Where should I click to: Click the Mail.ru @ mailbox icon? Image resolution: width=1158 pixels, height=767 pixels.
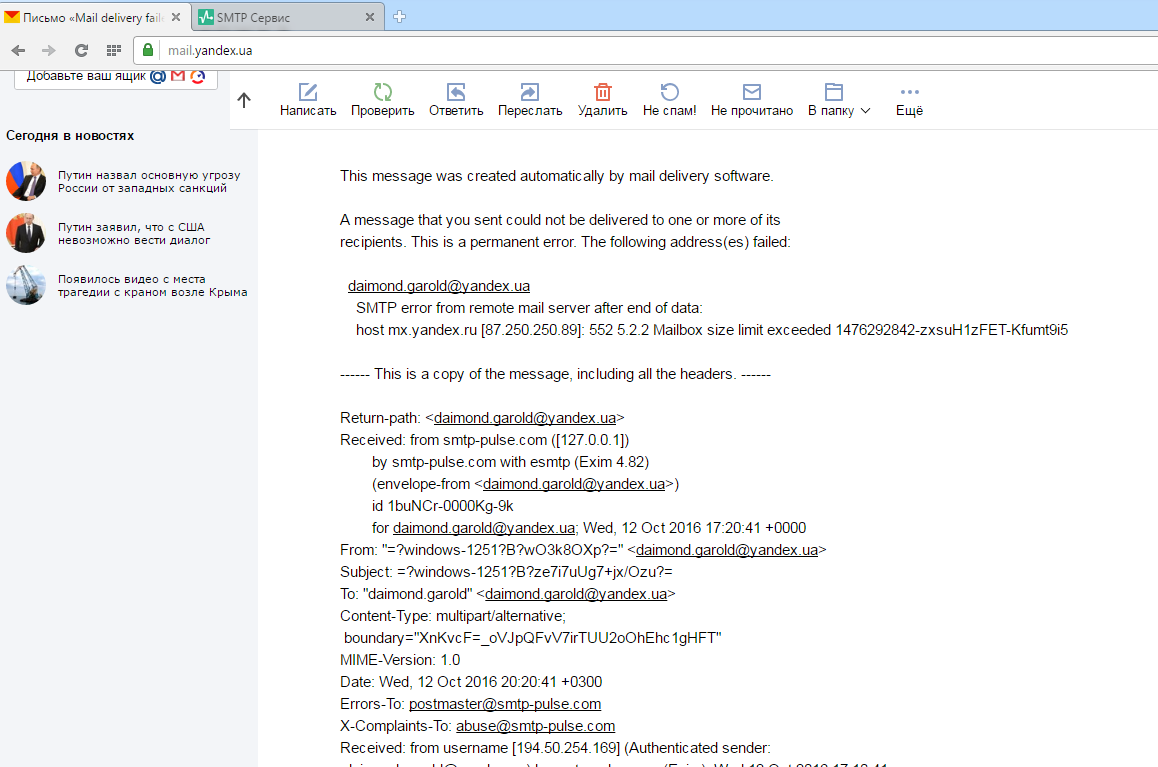pos(158,76)
